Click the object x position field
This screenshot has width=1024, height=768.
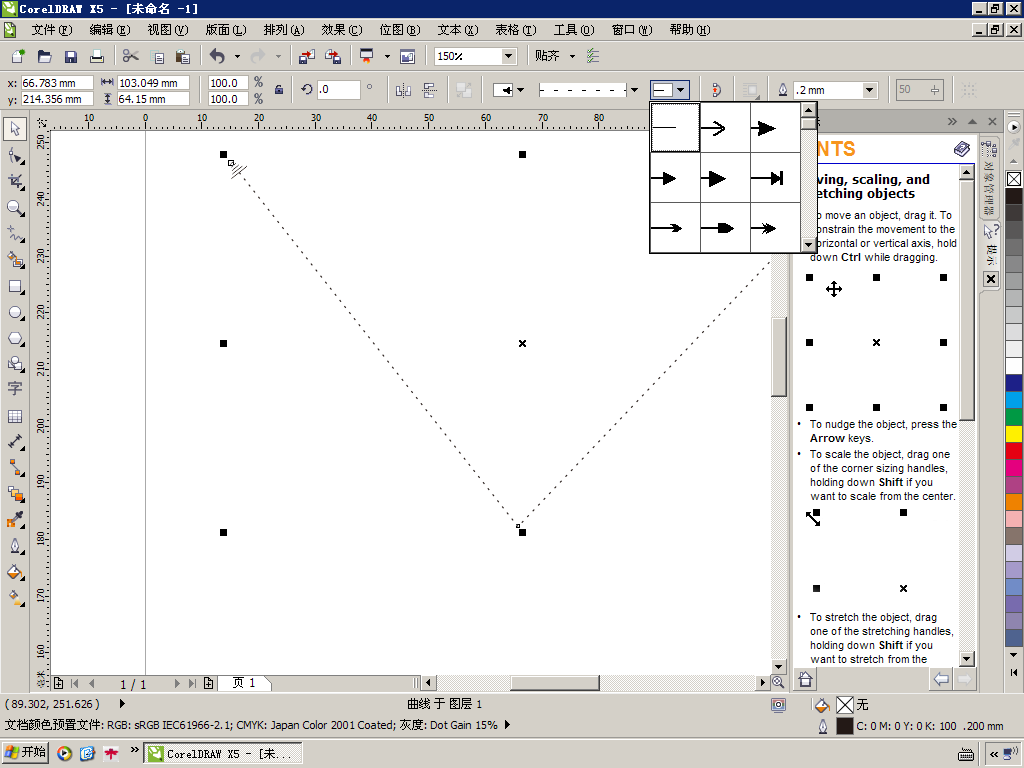(57, 83)
